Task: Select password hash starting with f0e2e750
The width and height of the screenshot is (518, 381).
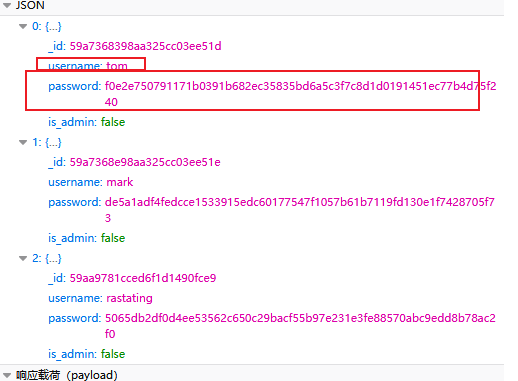Action: 300,94
